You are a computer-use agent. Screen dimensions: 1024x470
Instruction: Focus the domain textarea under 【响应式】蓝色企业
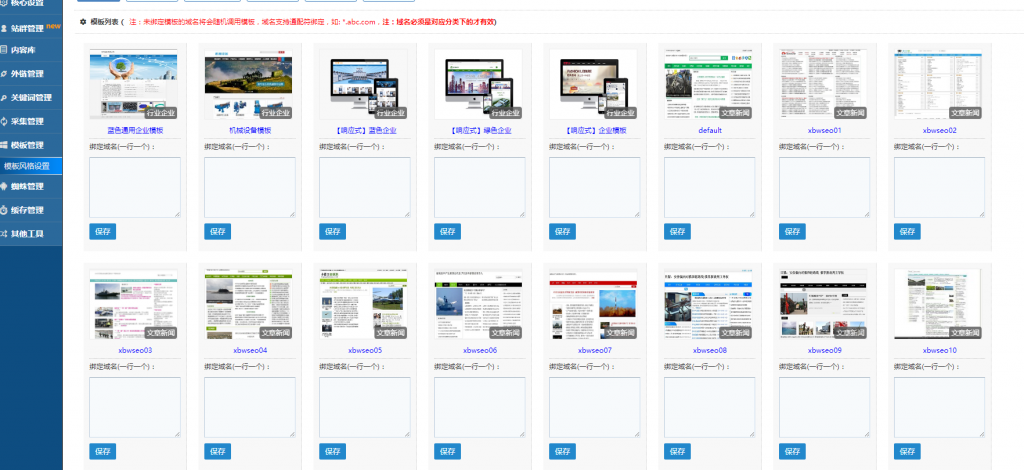coord(364,186)
